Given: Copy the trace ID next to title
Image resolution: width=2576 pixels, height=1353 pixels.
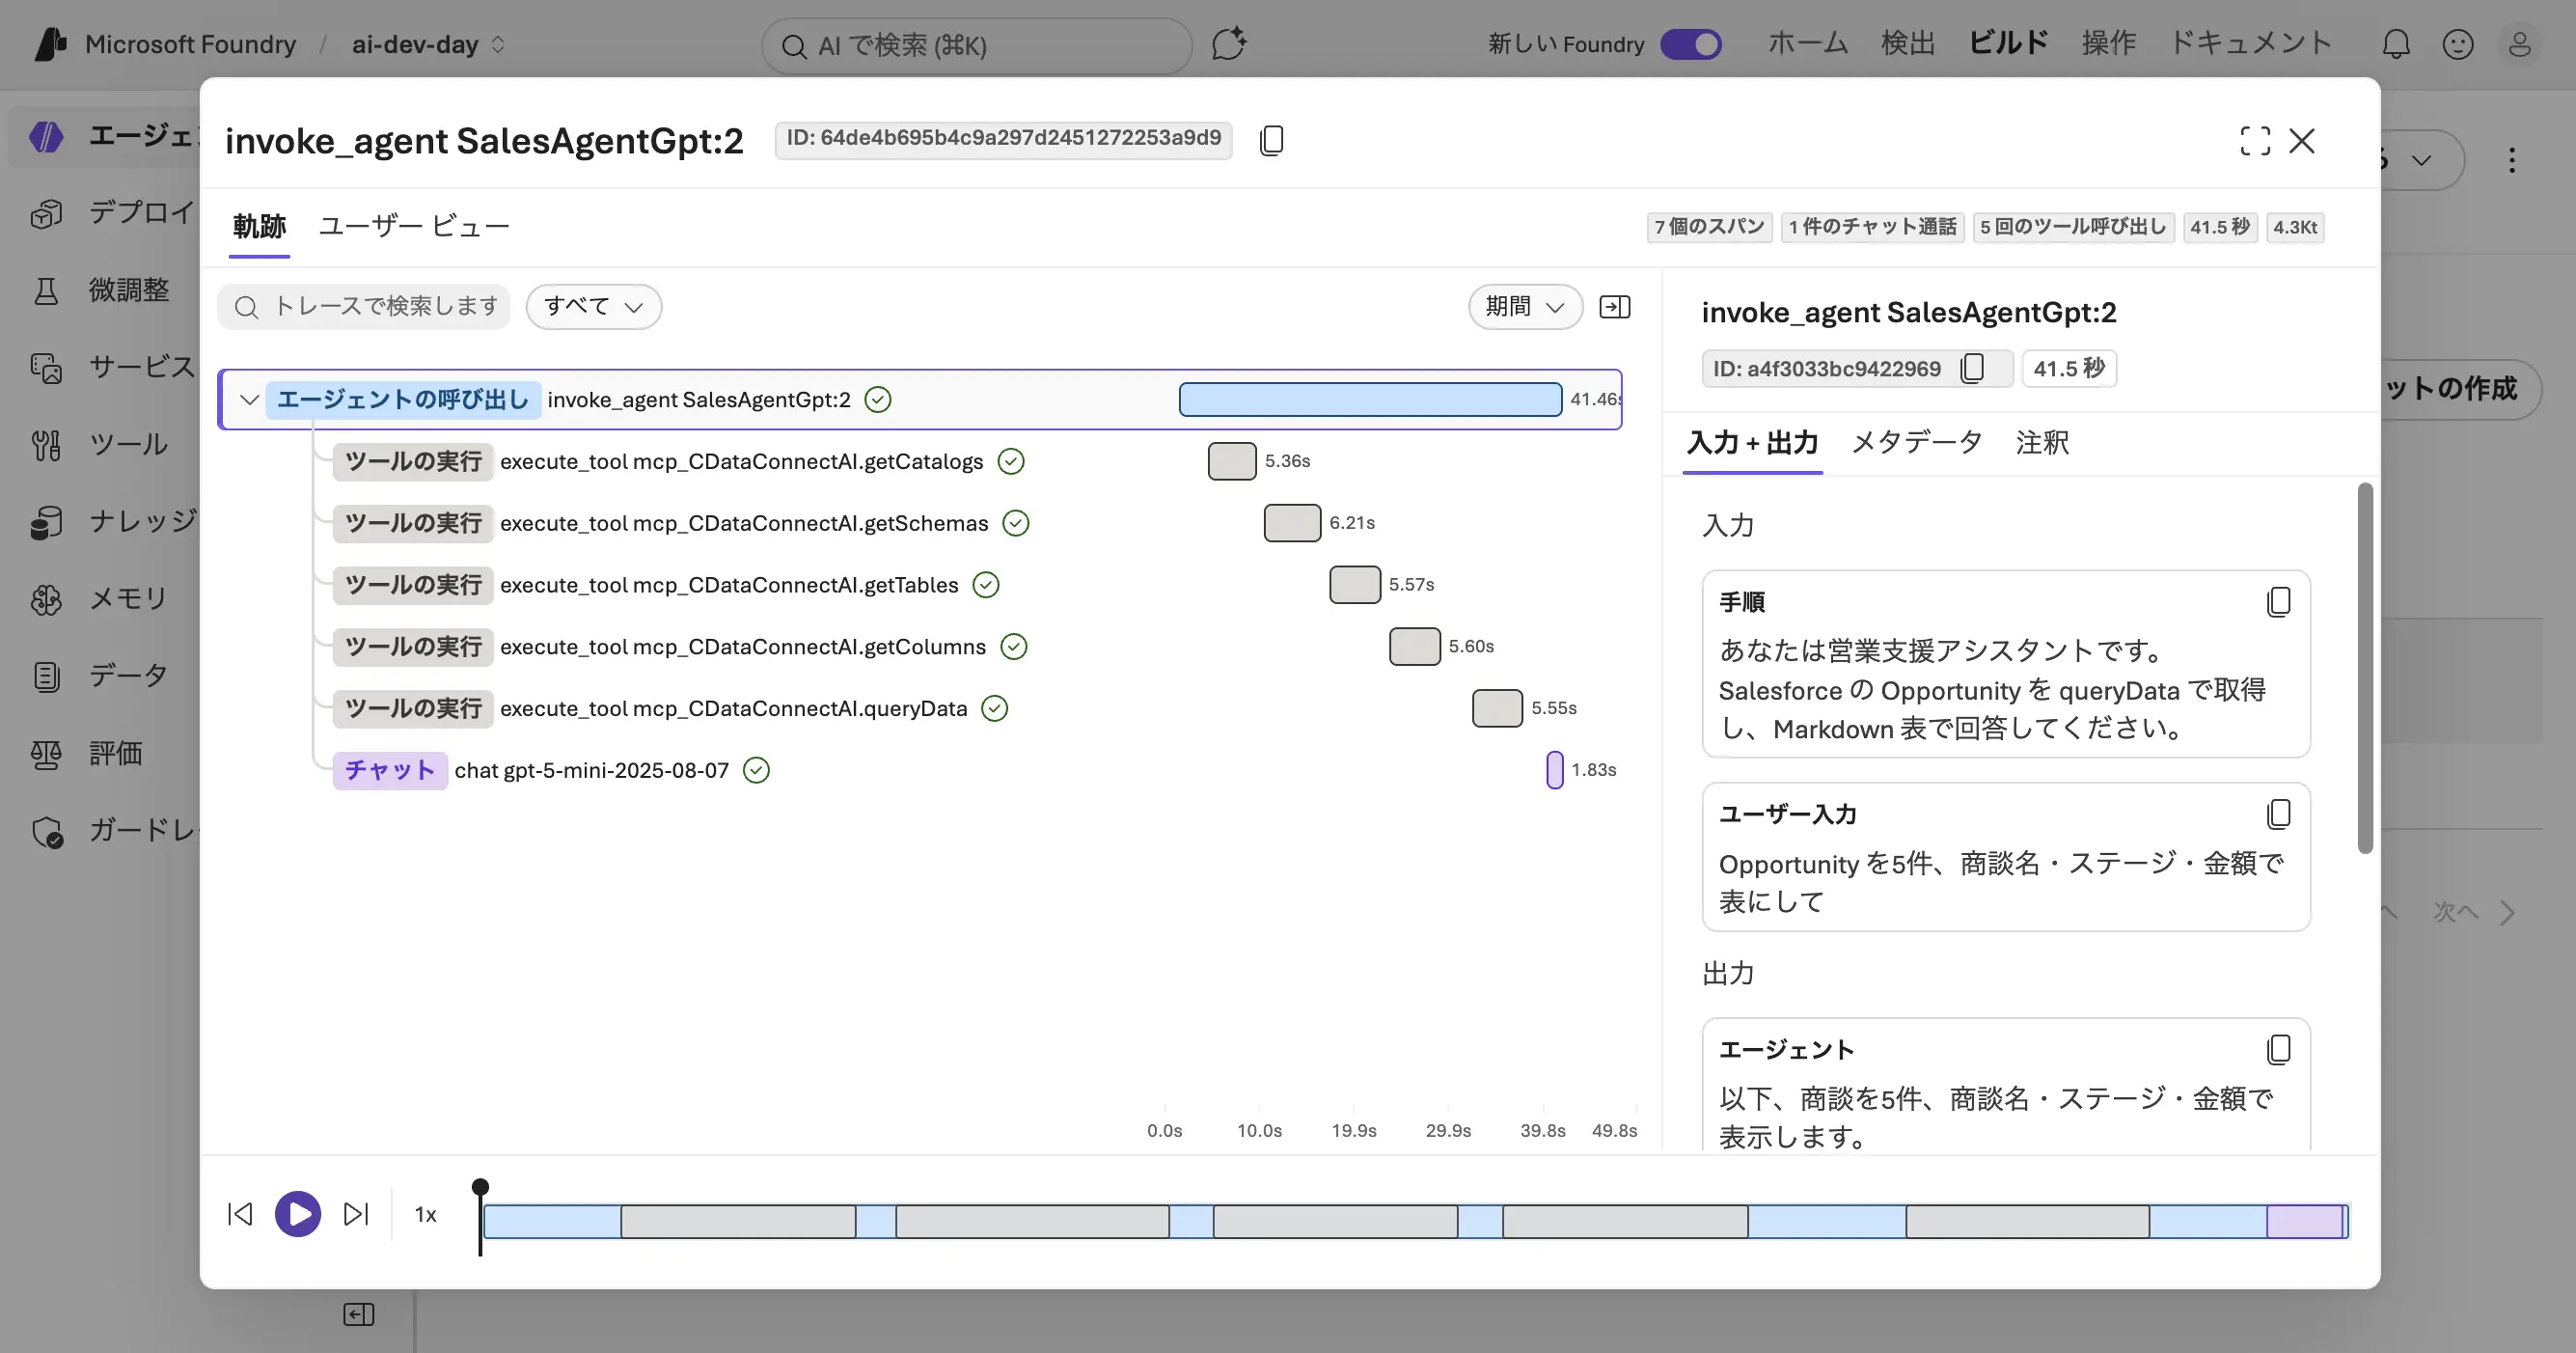Looking at the screenshot, I should tap(1271, 140).
